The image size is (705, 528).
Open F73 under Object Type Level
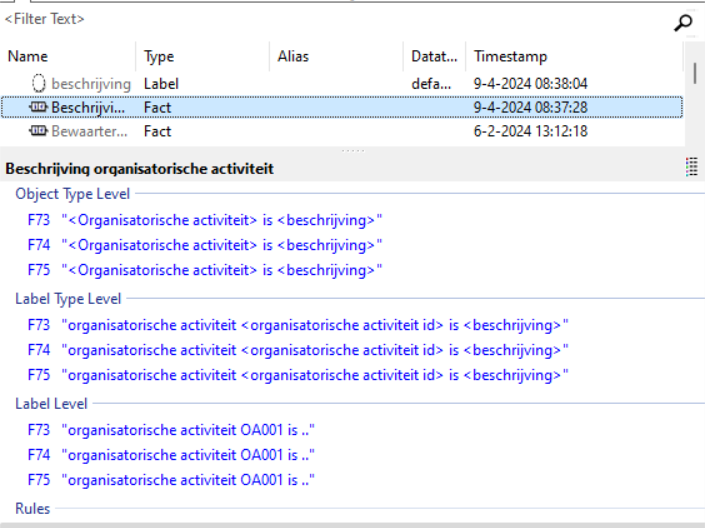pos(38,219)
